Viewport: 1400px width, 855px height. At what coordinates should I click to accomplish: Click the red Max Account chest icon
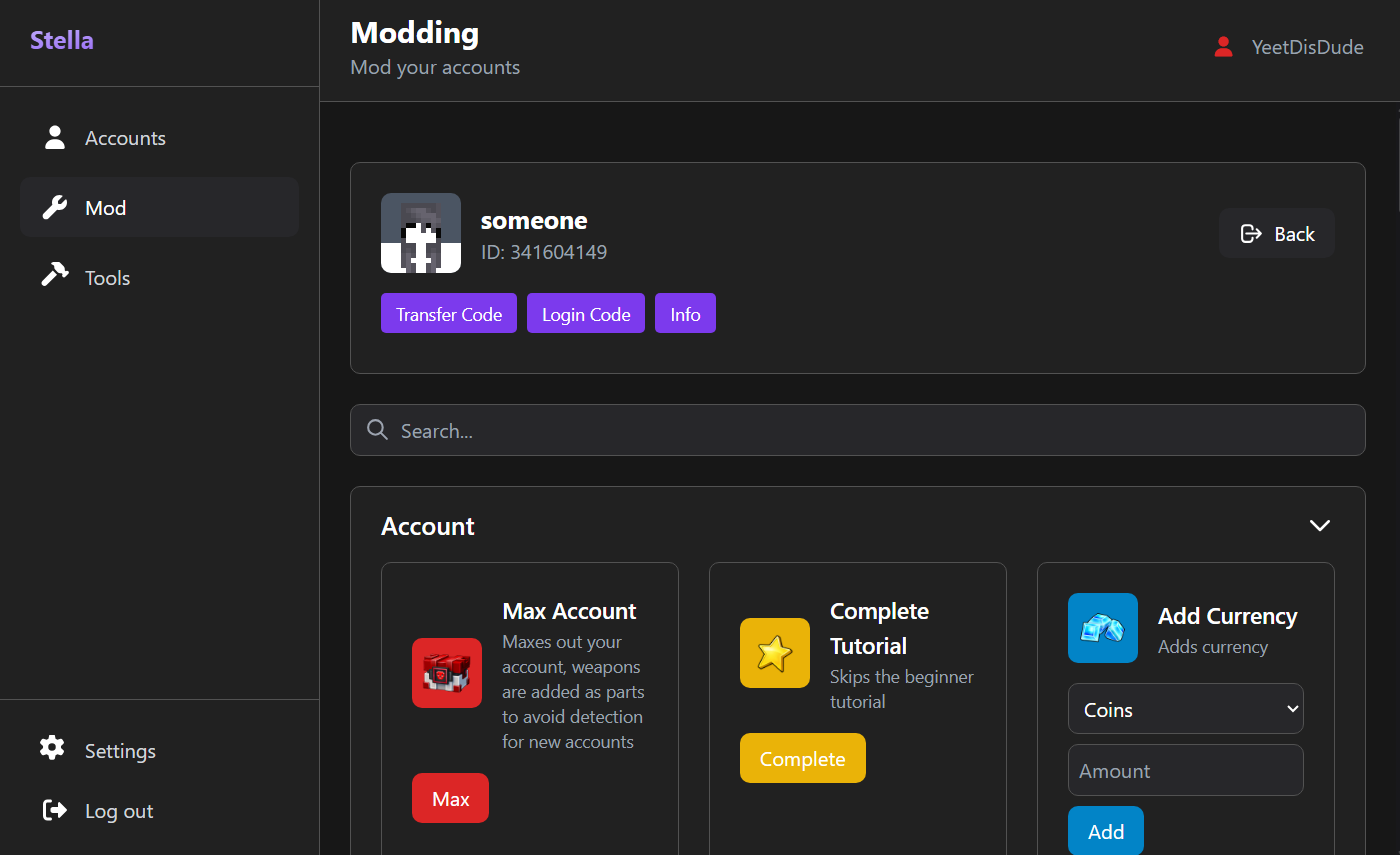(x=446, y=673)
